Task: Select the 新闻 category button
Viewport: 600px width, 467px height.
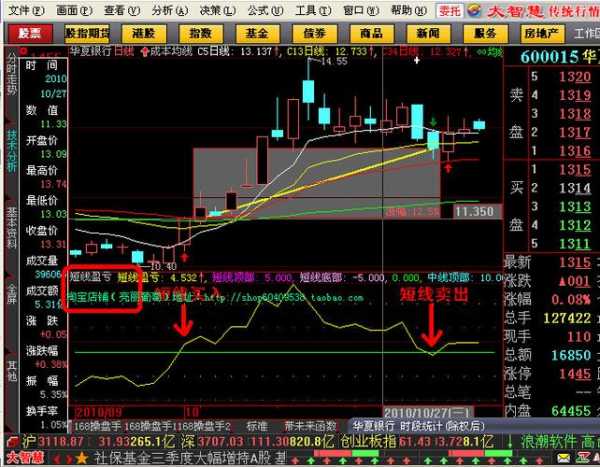Action: pos(428,34)
